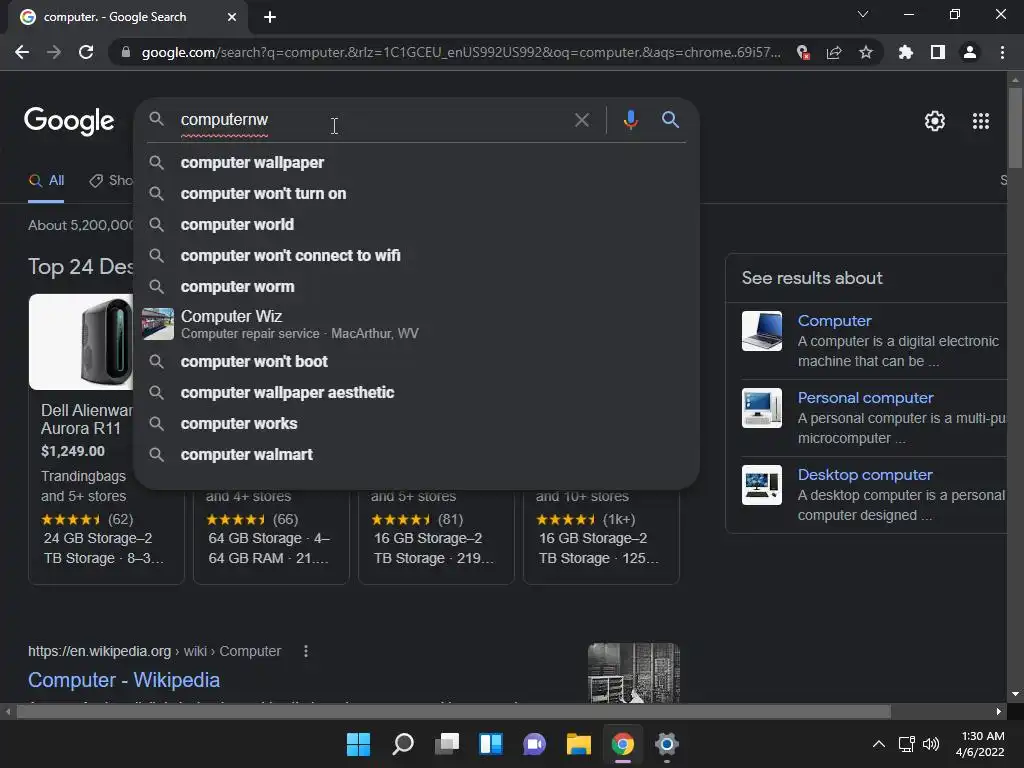This screenshot has height=768, width=1024.
Task: Bookmark this page with the star icon
Action: pyautogui.click(x=866, y=52)
